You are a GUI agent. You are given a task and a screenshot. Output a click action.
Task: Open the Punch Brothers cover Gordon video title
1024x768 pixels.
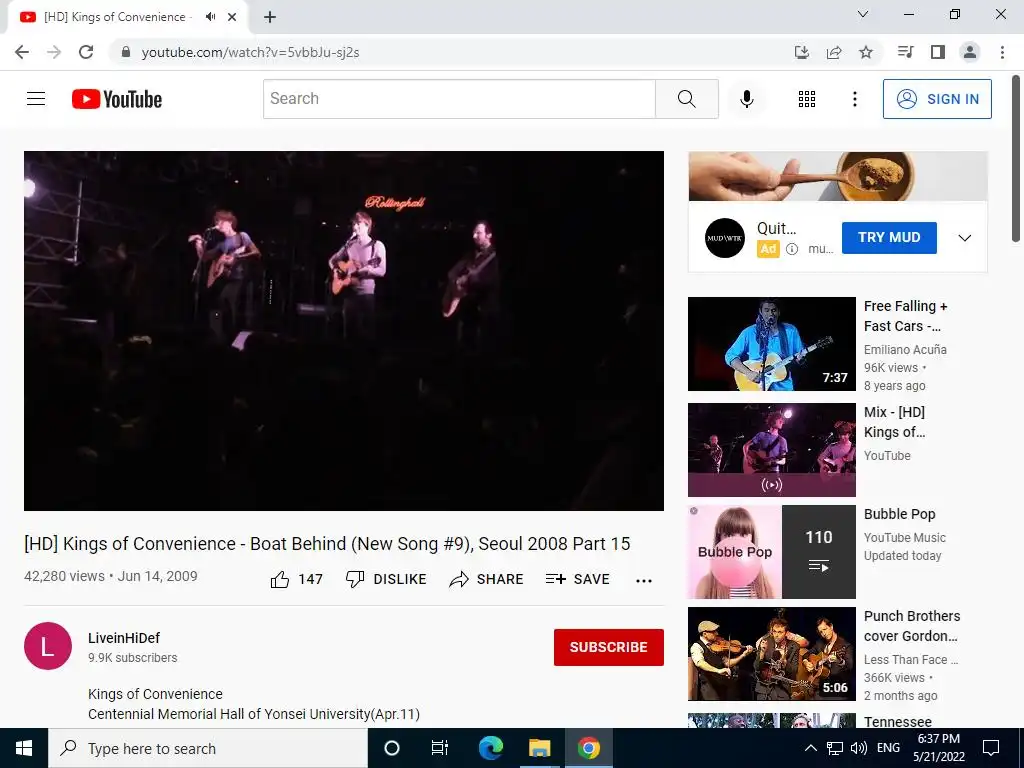[x=912, y=626]
